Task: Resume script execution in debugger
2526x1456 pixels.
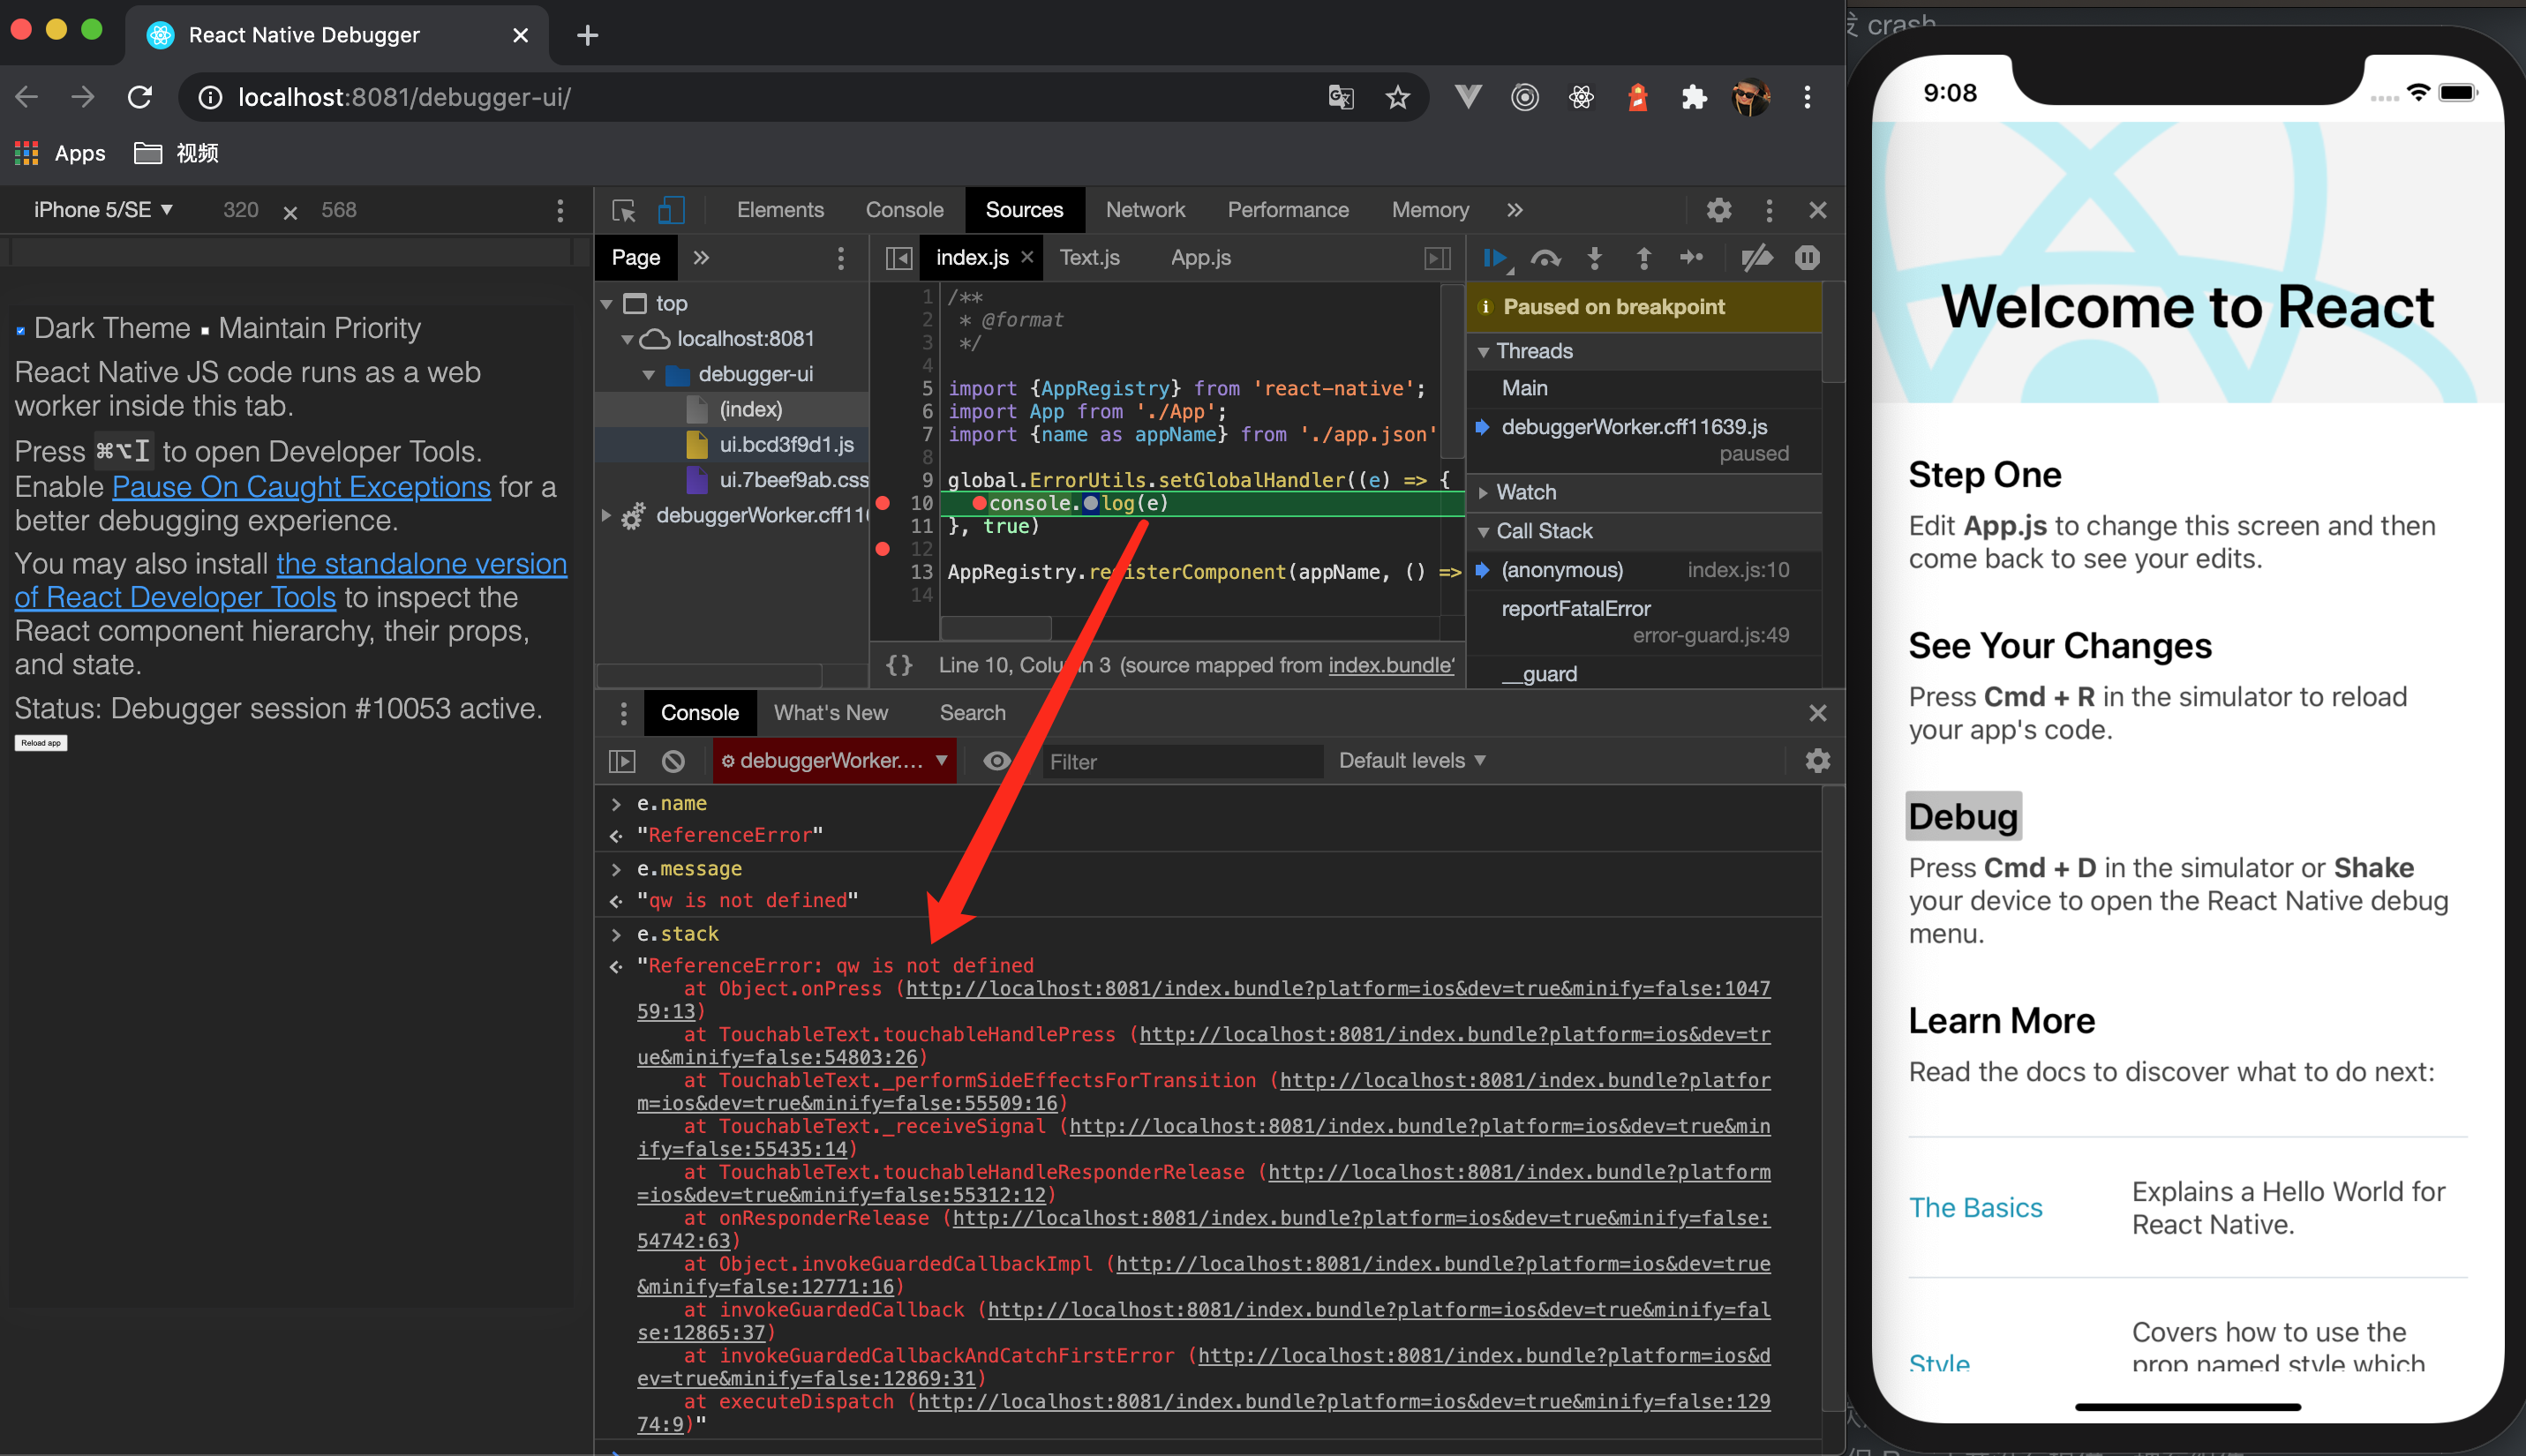Action: click(1495, 258)
